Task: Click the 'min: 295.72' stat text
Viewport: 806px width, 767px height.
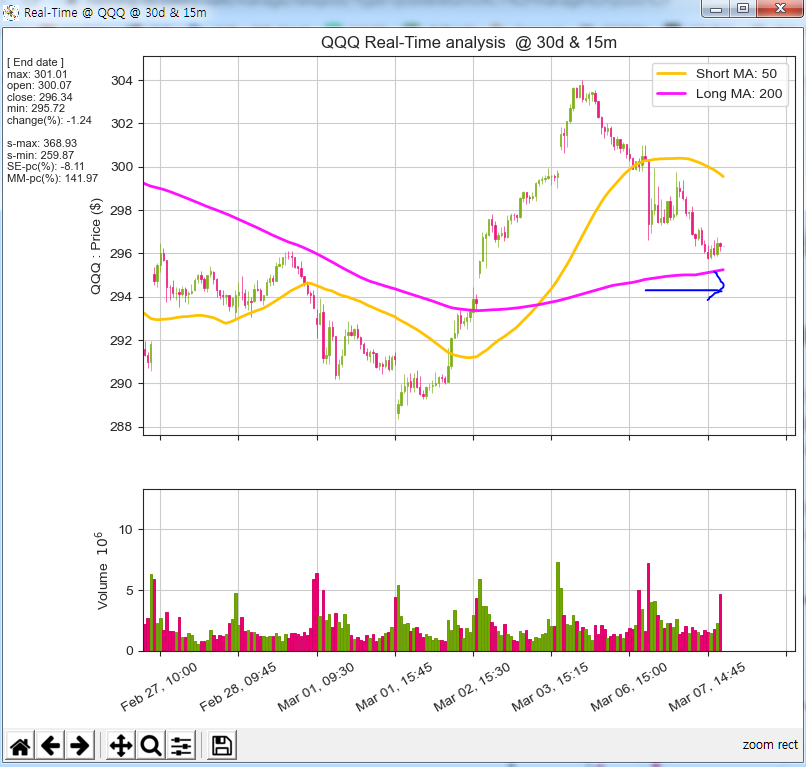Action: coord(36,108)
